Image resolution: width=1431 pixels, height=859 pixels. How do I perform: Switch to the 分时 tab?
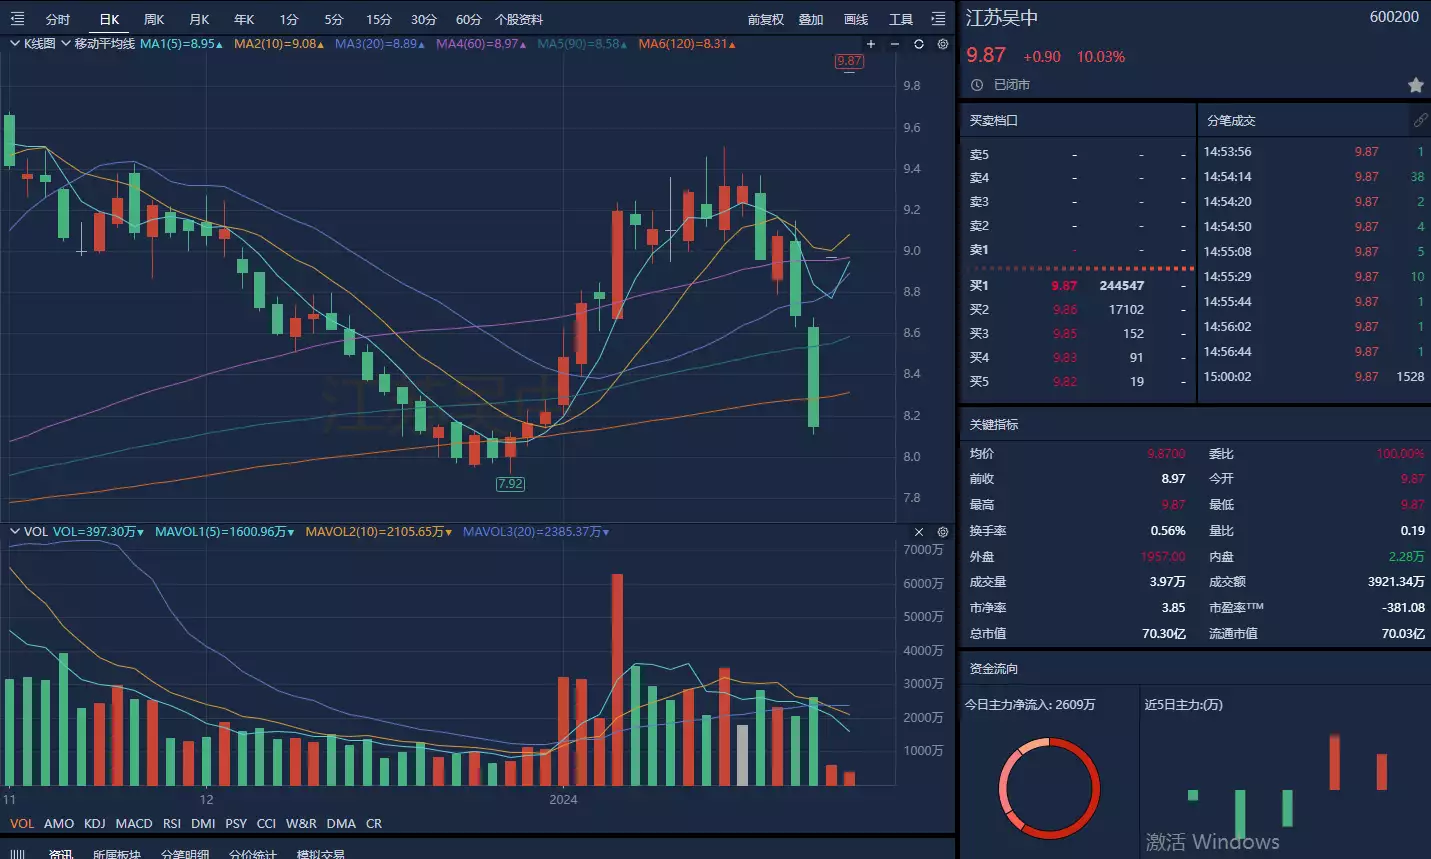click(58, 19)
